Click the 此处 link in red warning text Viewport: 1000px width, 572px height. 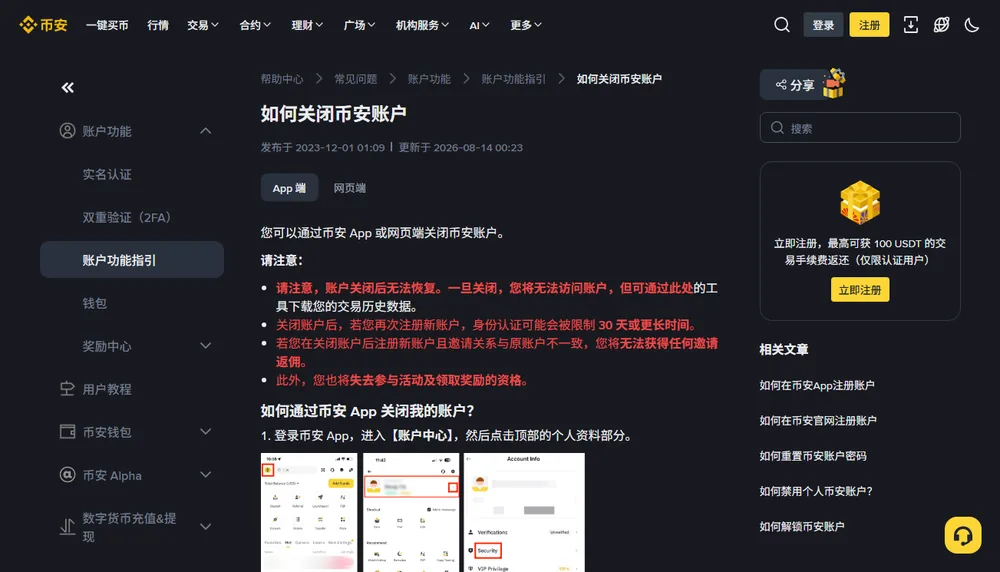click(681, 288)
